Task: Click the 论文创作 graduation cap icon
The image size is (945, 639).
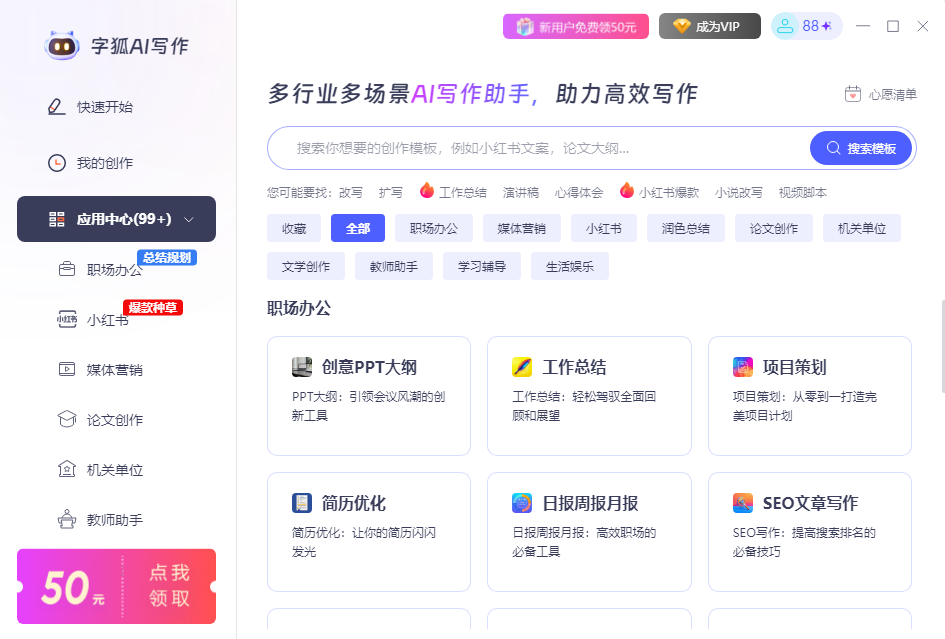Action: tap(67, 419)
